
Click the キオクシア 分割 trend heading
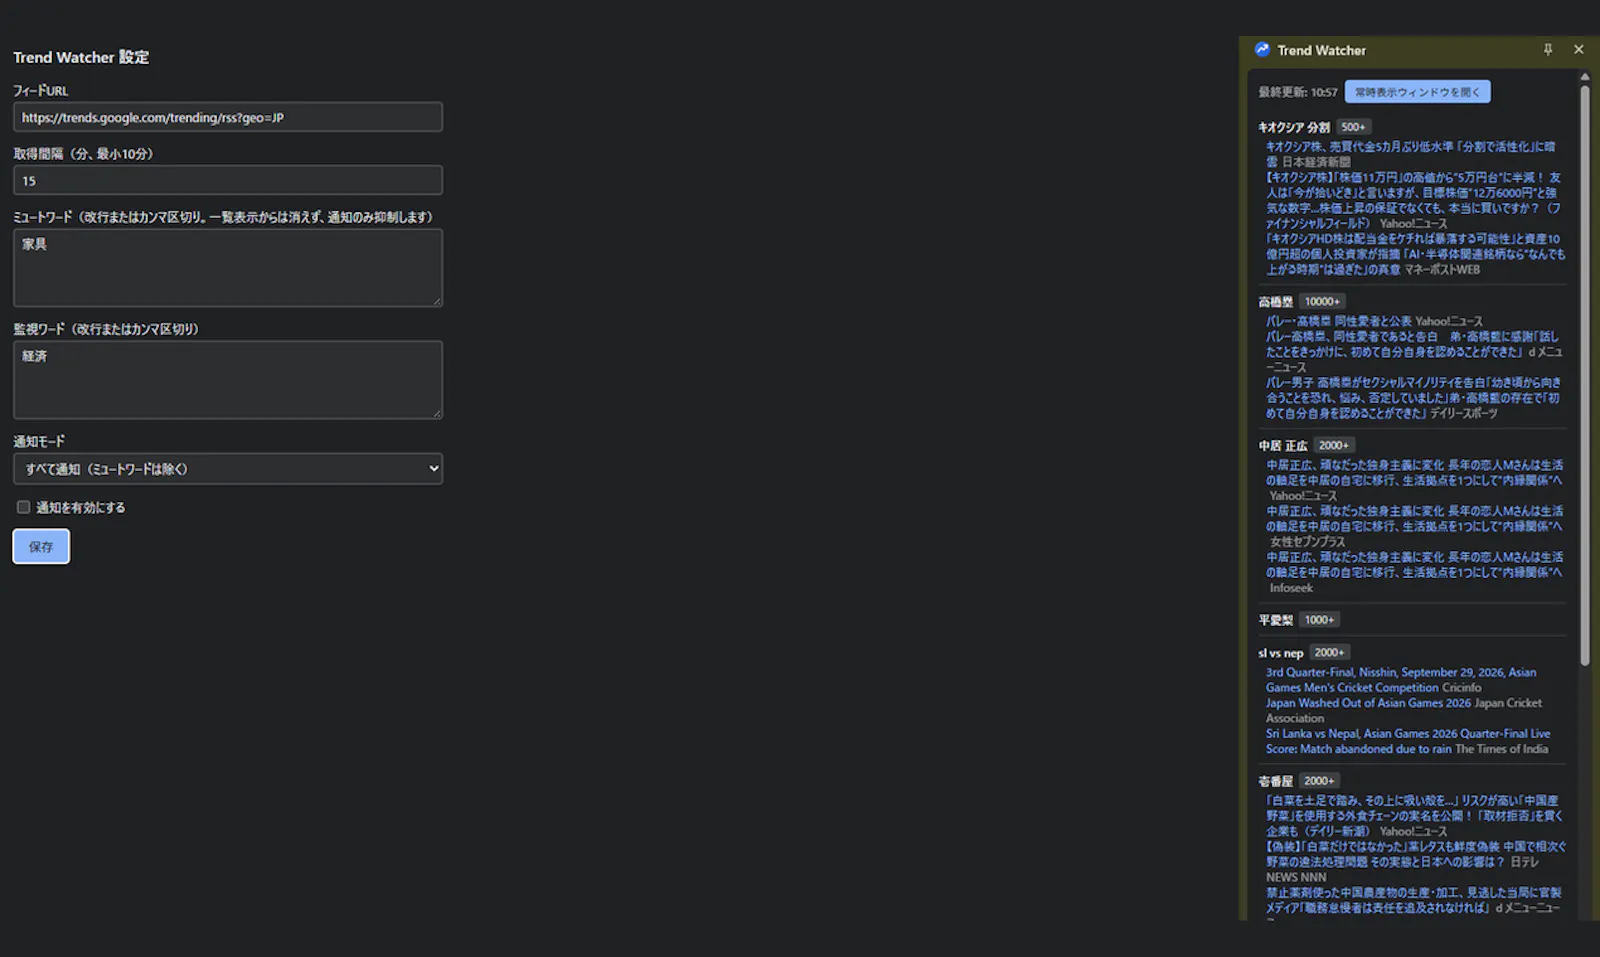pyautogui.click(x=1294, y=127)
